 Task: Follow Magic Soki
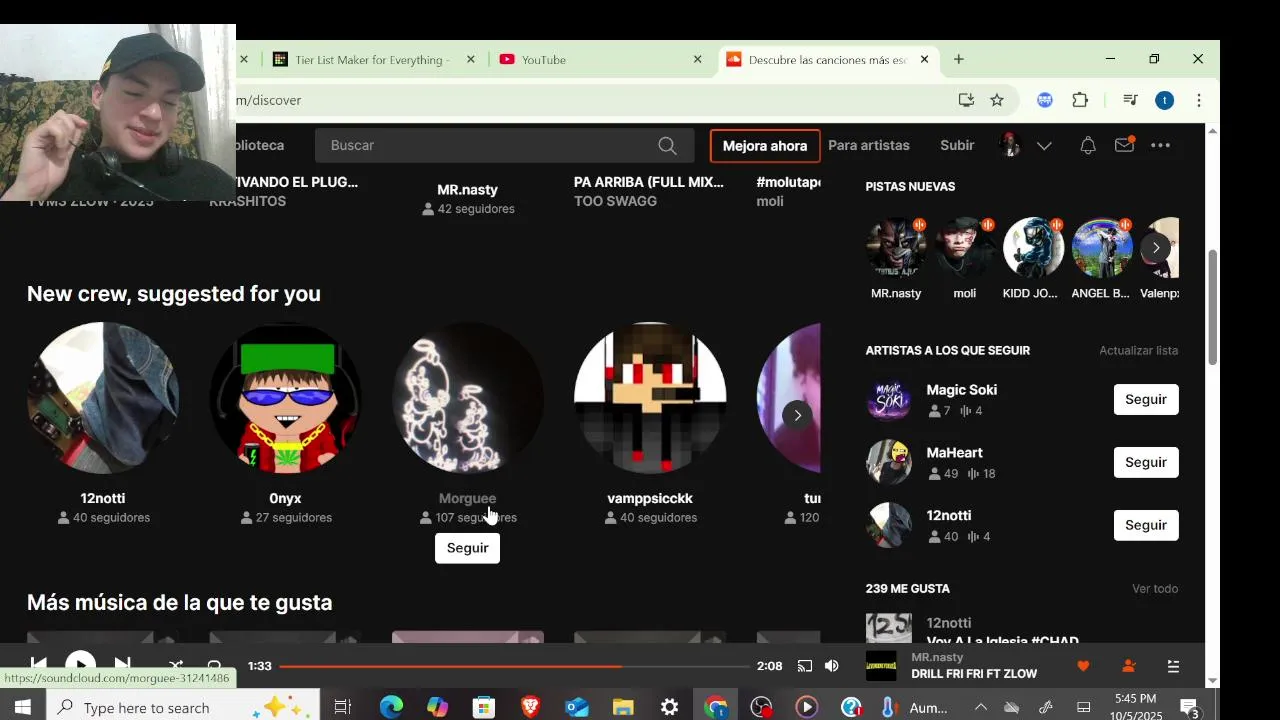coord(1146,399)
